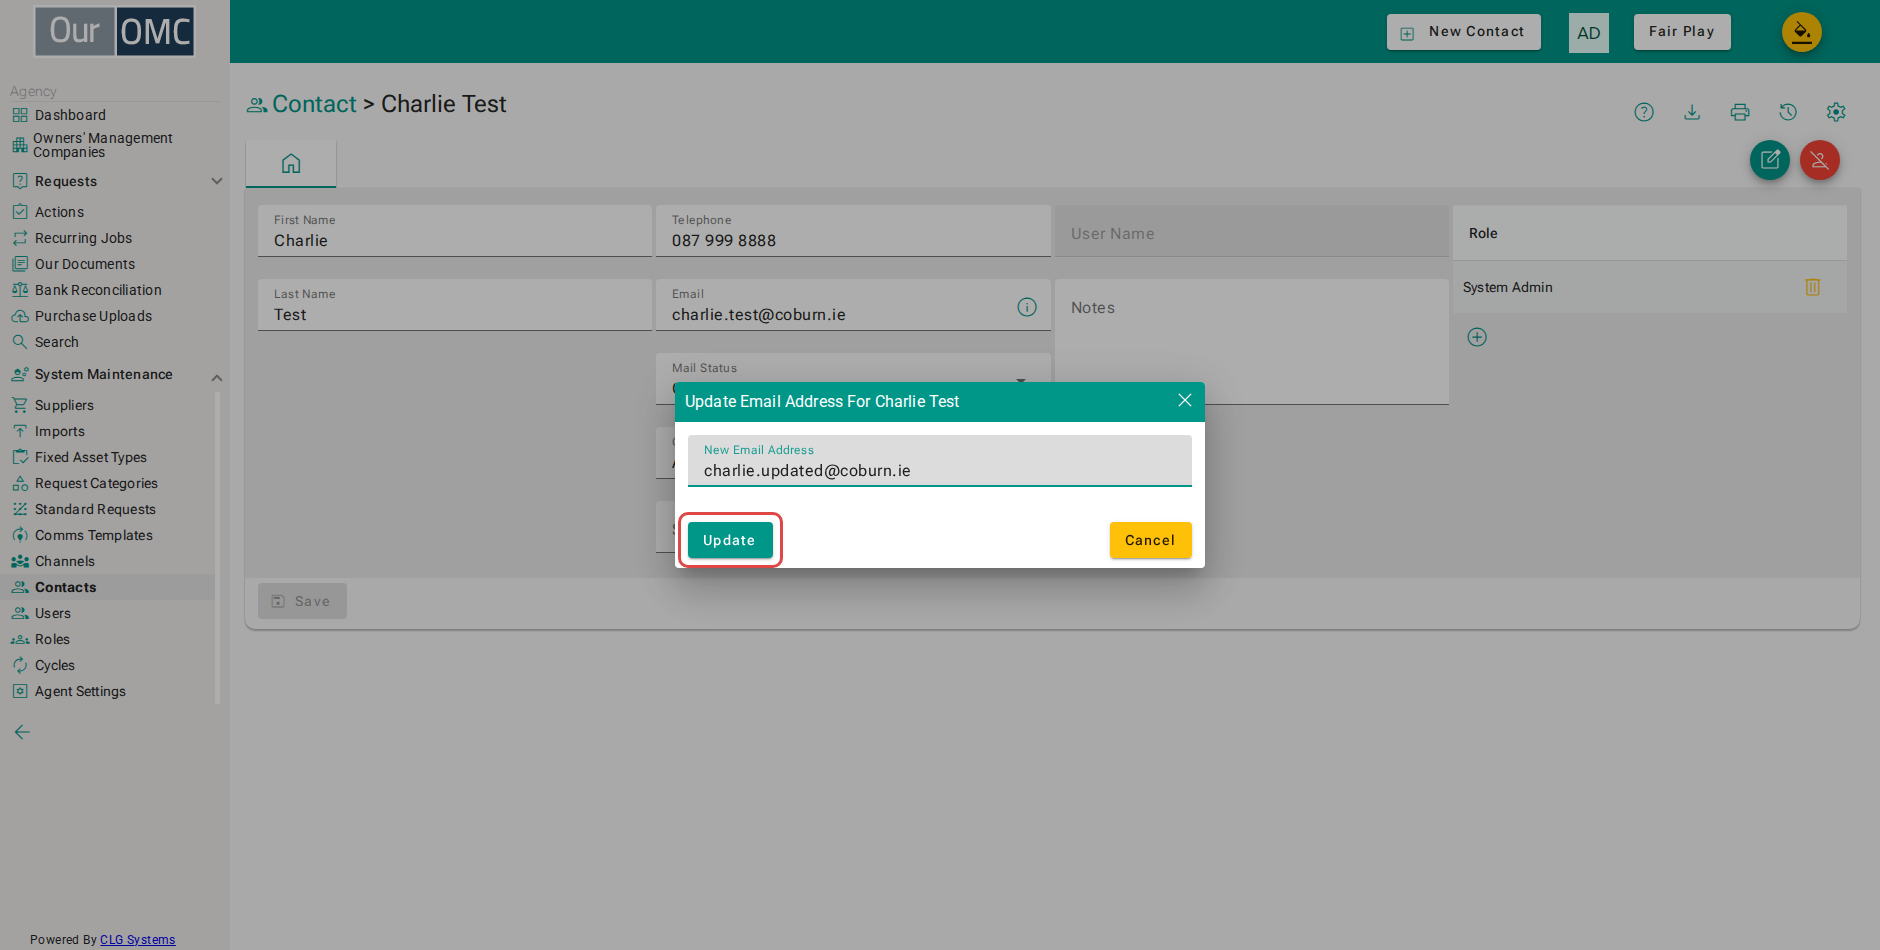
Task: Click the Save button
Action: [302, 601]
